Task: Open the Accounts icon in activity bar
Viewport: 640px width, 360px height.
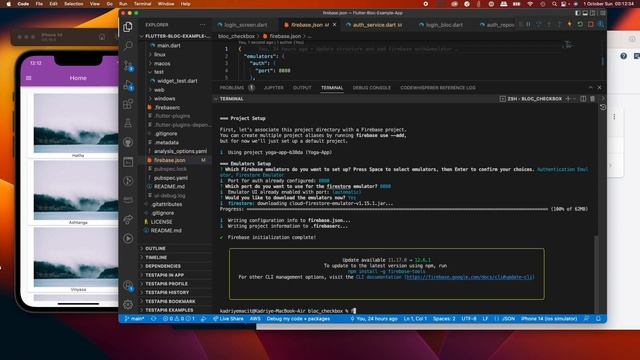Action: [x=128, y=285]
